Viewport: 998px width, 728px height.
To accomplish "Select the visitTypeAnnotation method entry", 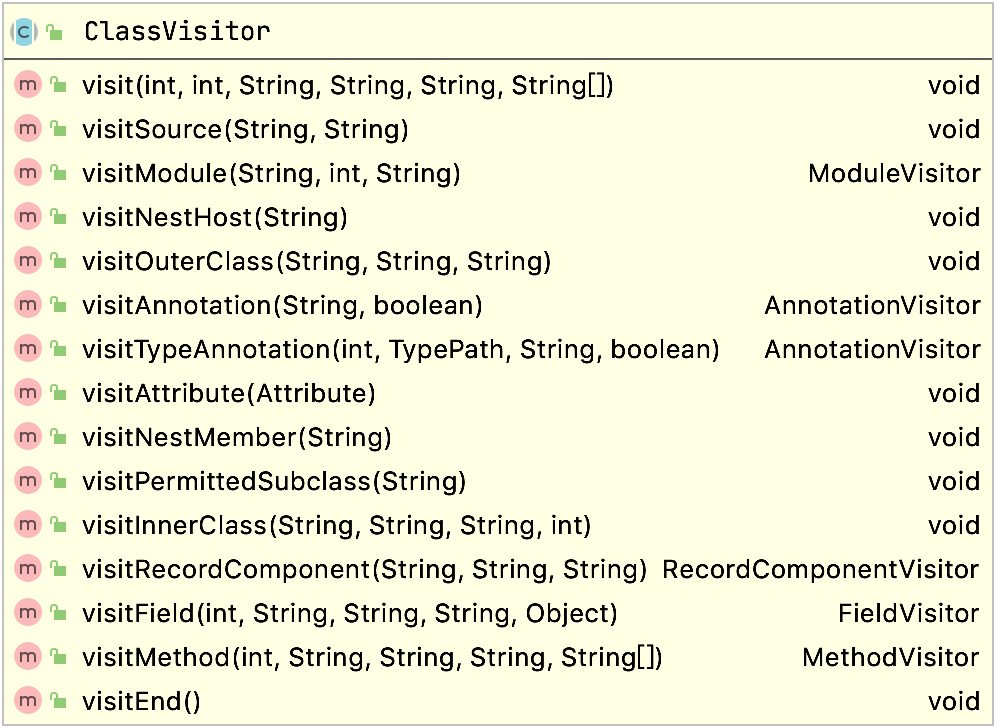I will point(400,349).
